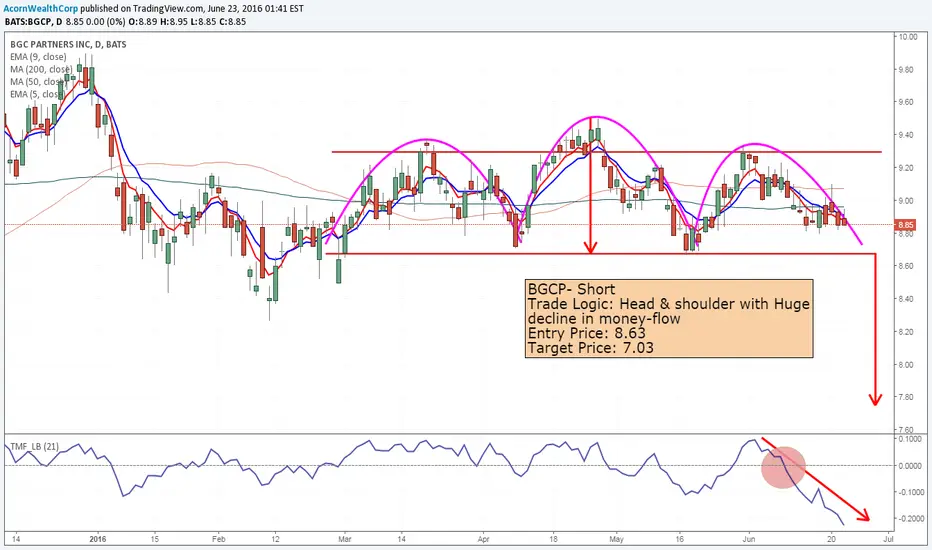This screenshot has width=932, height=550.
Task: Select the 'EMA (5, close)' indicator legend
Action: click(37, 95)
